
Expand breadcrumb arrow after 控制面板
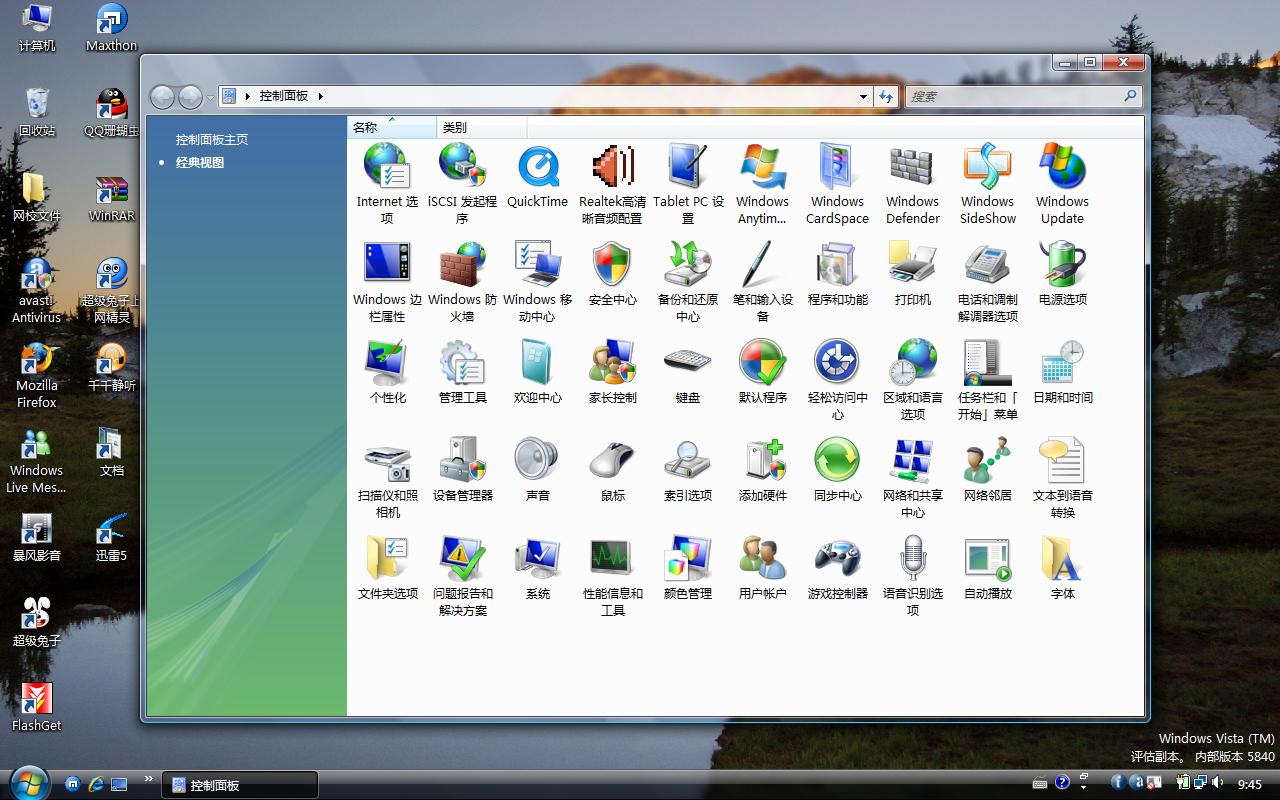tap(321, 96)
